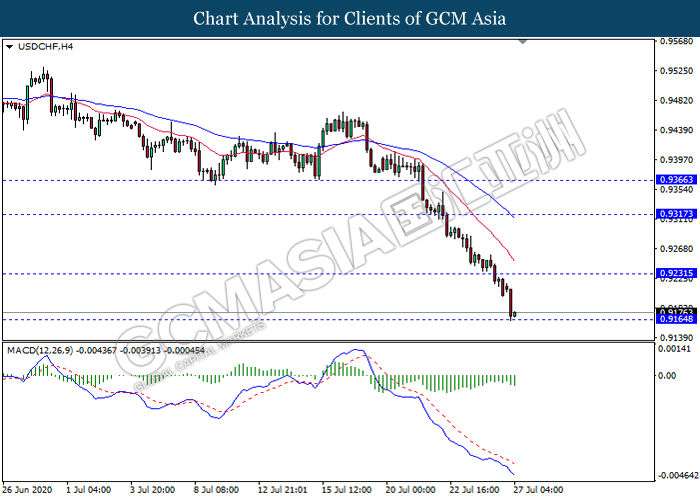Select the 0.93663 price level label

click(x=676, y=179)
